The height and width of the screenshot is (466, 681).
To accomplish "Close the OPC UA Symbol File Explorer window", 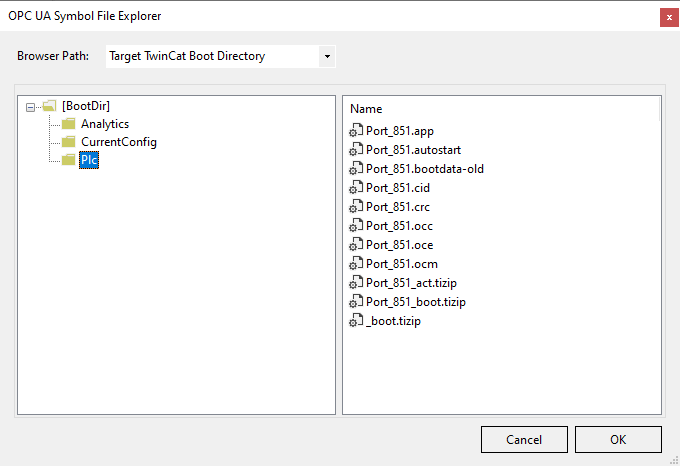I will click(x=669, y=18).
